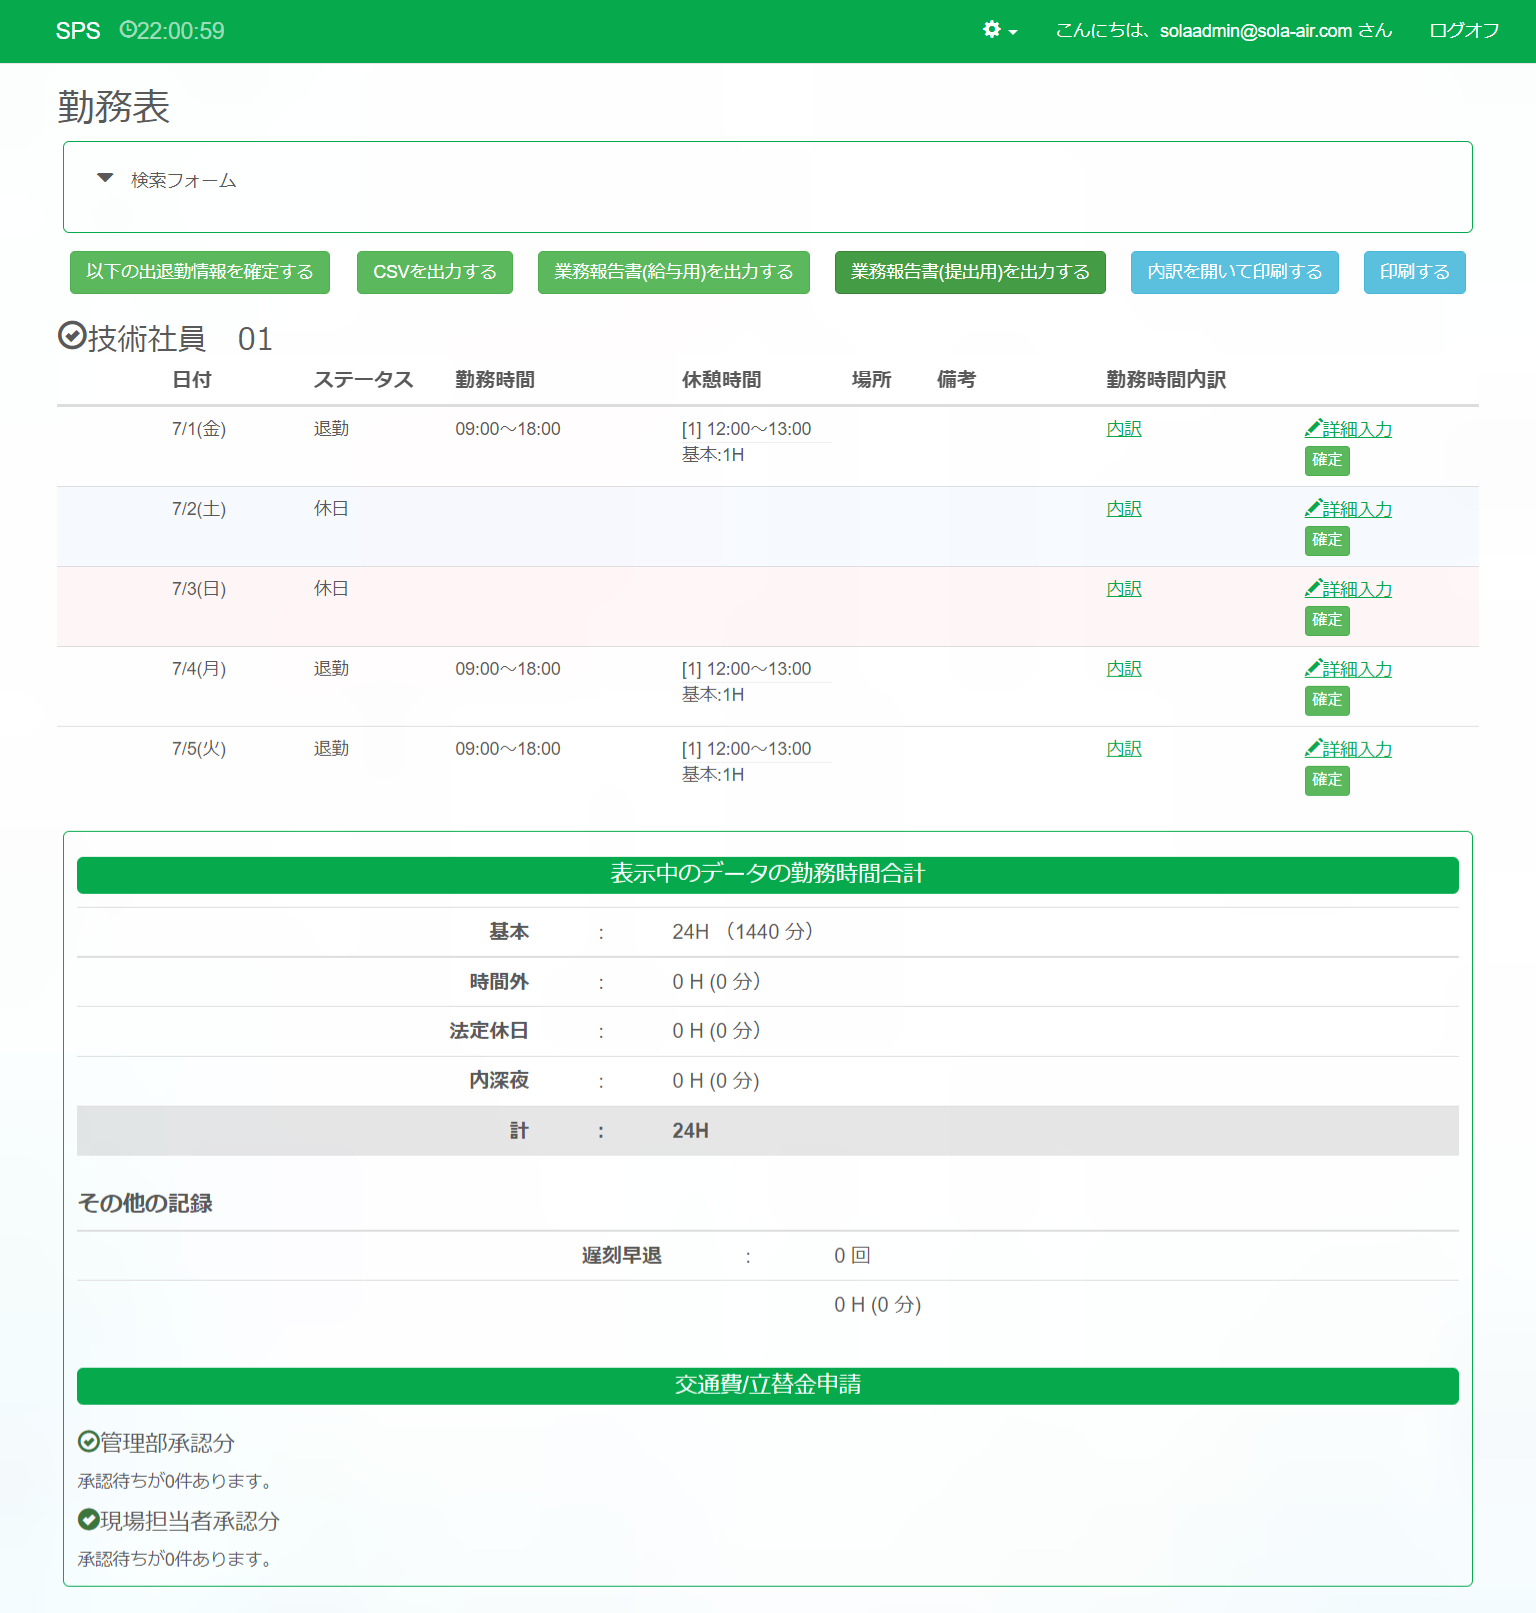The image size is (1536, 1613).
Task: Confirm the 7/4(月) row with 確定
Action: (x=1326, y=700)
